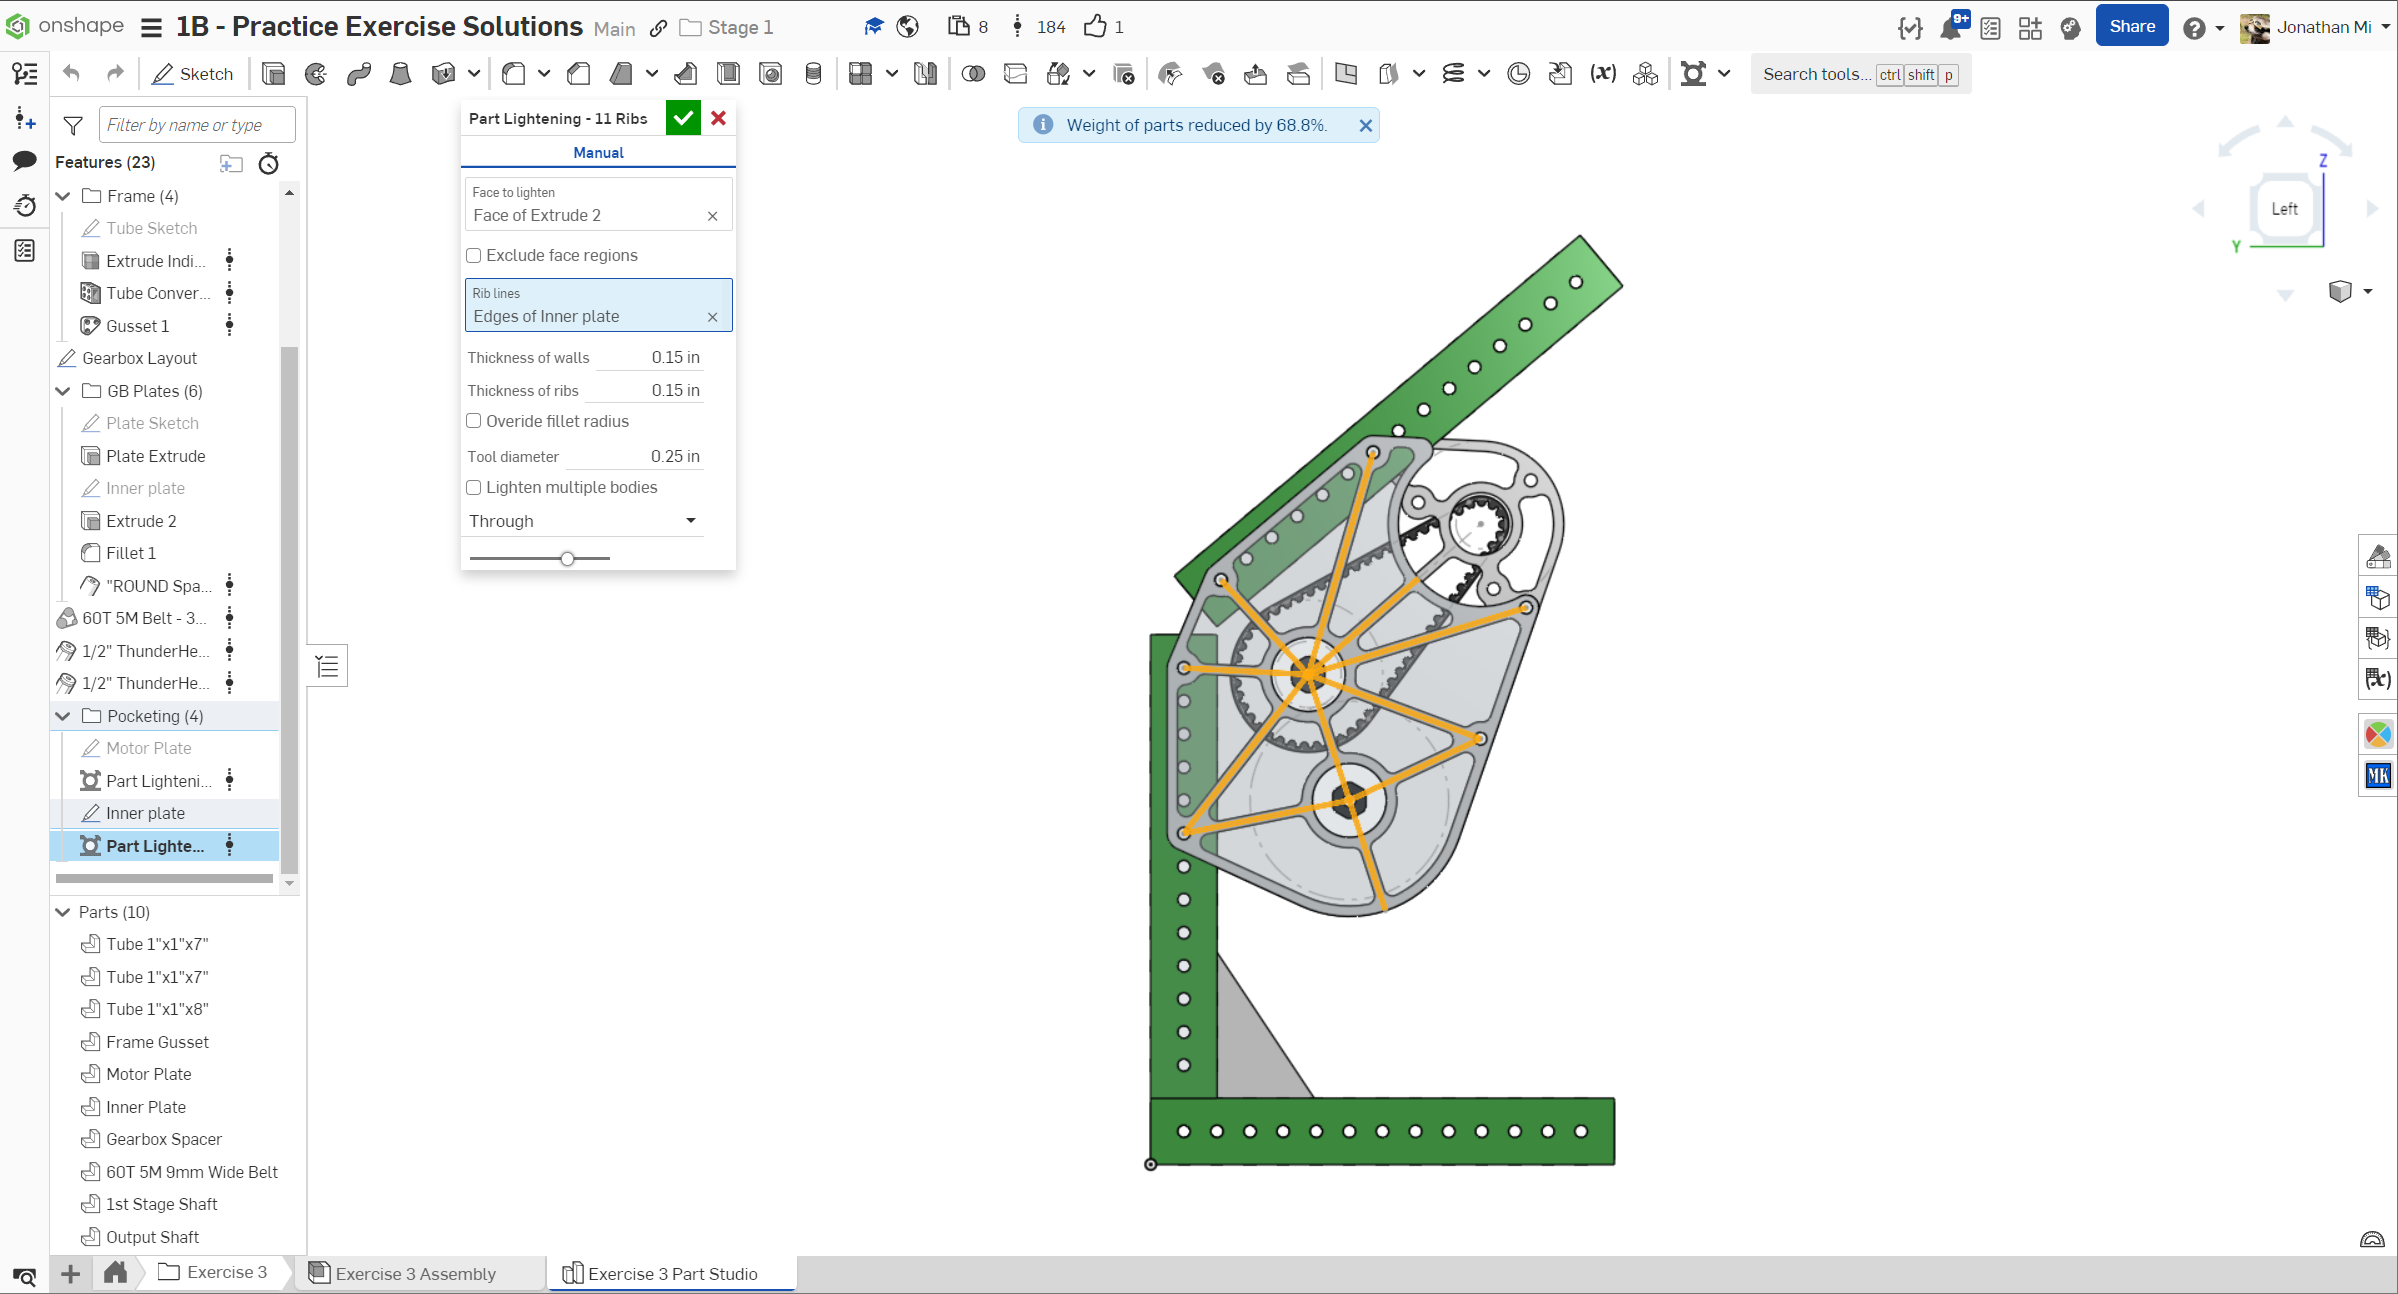Accept Part Lightening with green checkmark
This screenshot has height=1294, width=2398.
click(x=683, y=118)
